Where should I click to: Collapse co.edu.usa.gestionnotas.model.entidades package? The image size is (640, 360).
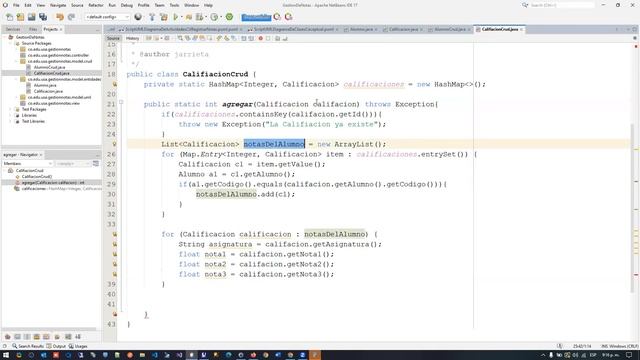pos(17,79)
